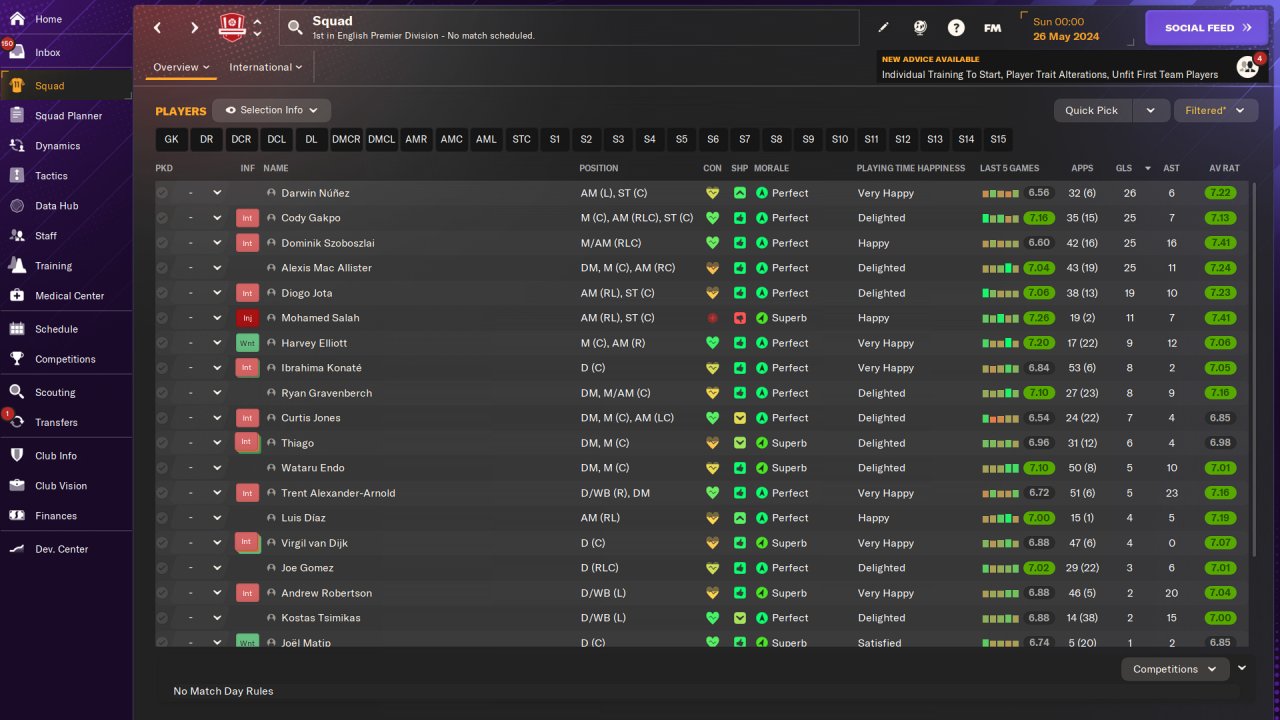Open position dropdown for Thiago
The image size is (1280, 720).
coord(217,443)
